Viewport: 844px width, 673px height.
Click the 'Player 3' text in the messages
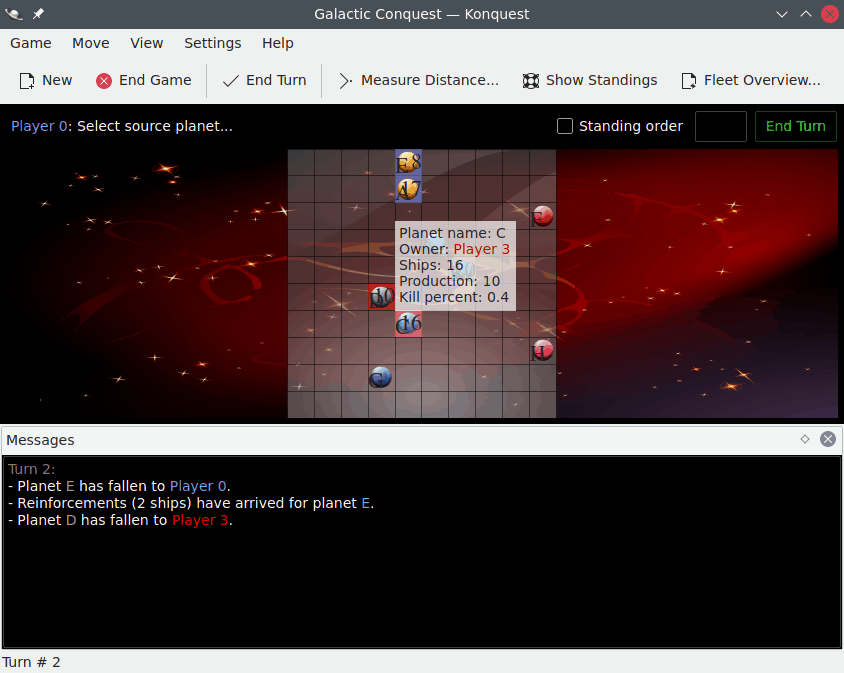tap(201, 520)
